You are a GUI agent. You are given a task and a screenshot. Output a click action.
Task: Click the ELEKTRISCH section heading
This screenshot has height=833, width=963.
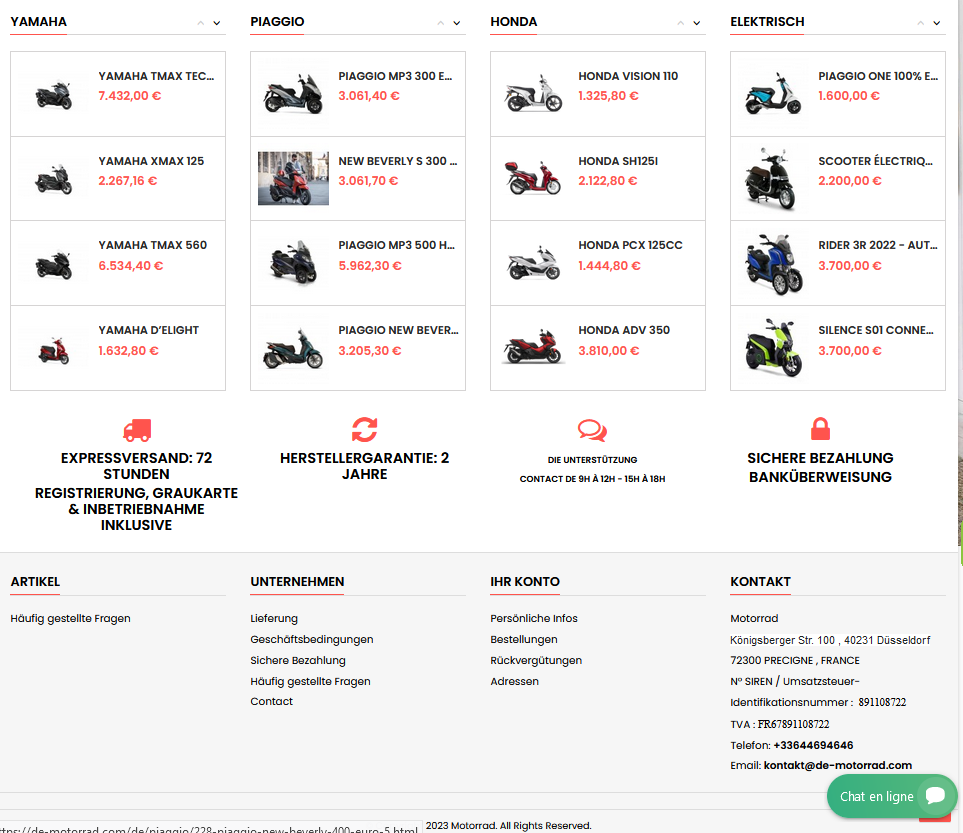[767, 22]
